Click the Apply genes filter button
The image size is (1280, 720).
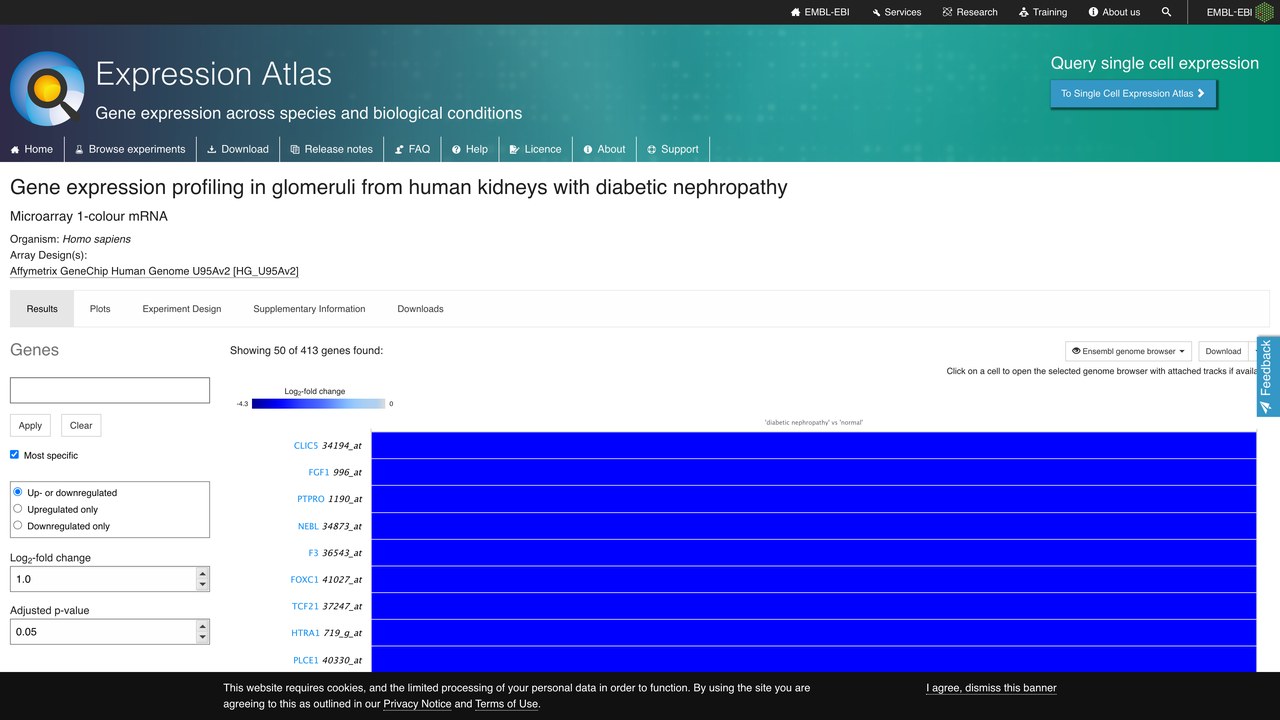click(30, 425)
